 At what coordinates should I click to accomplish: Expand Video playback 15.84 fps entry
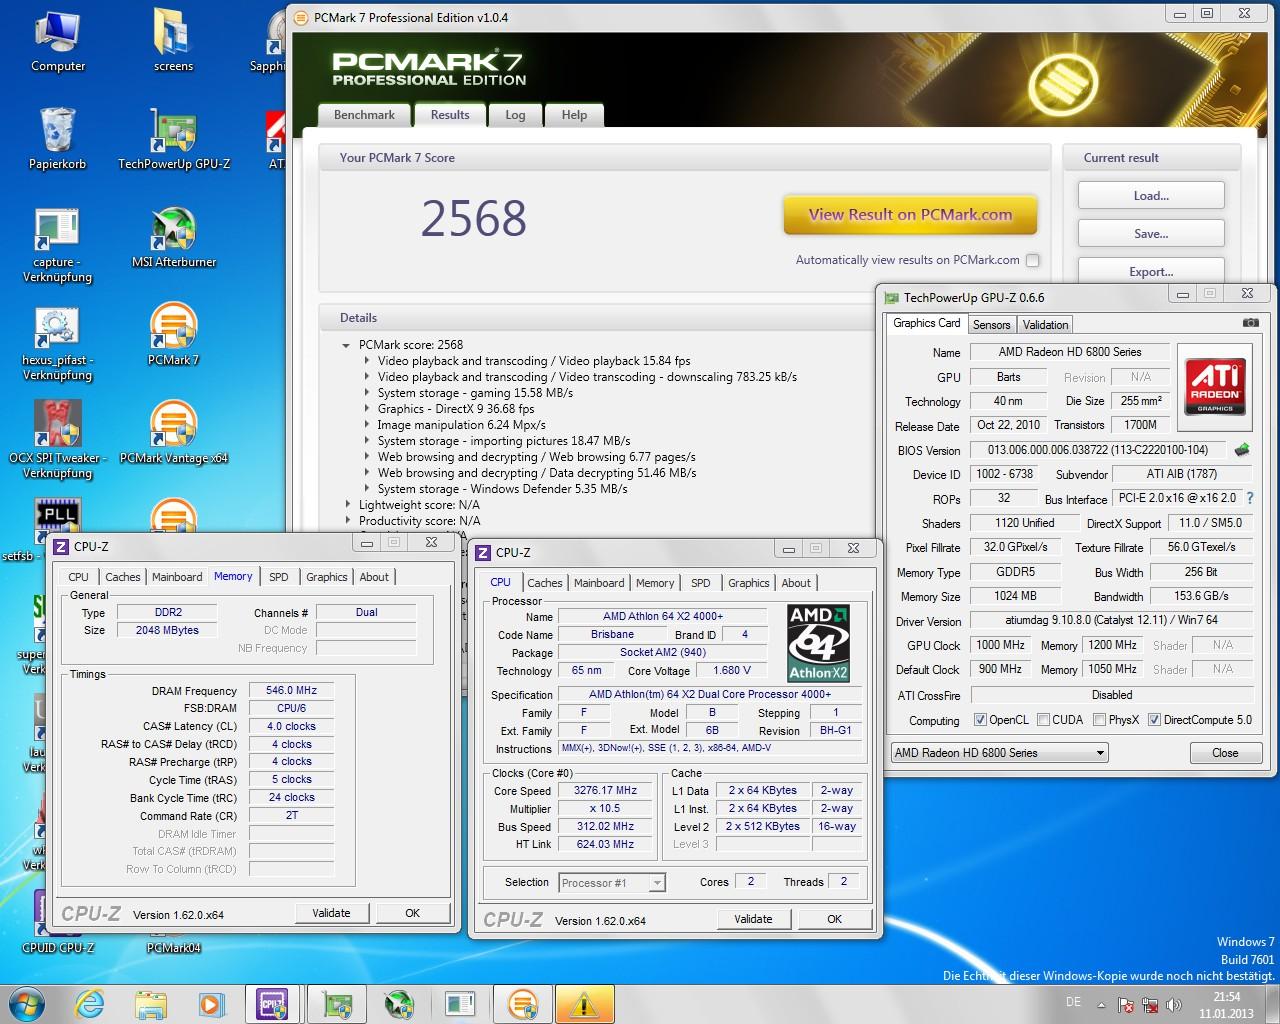pos(366,361)
